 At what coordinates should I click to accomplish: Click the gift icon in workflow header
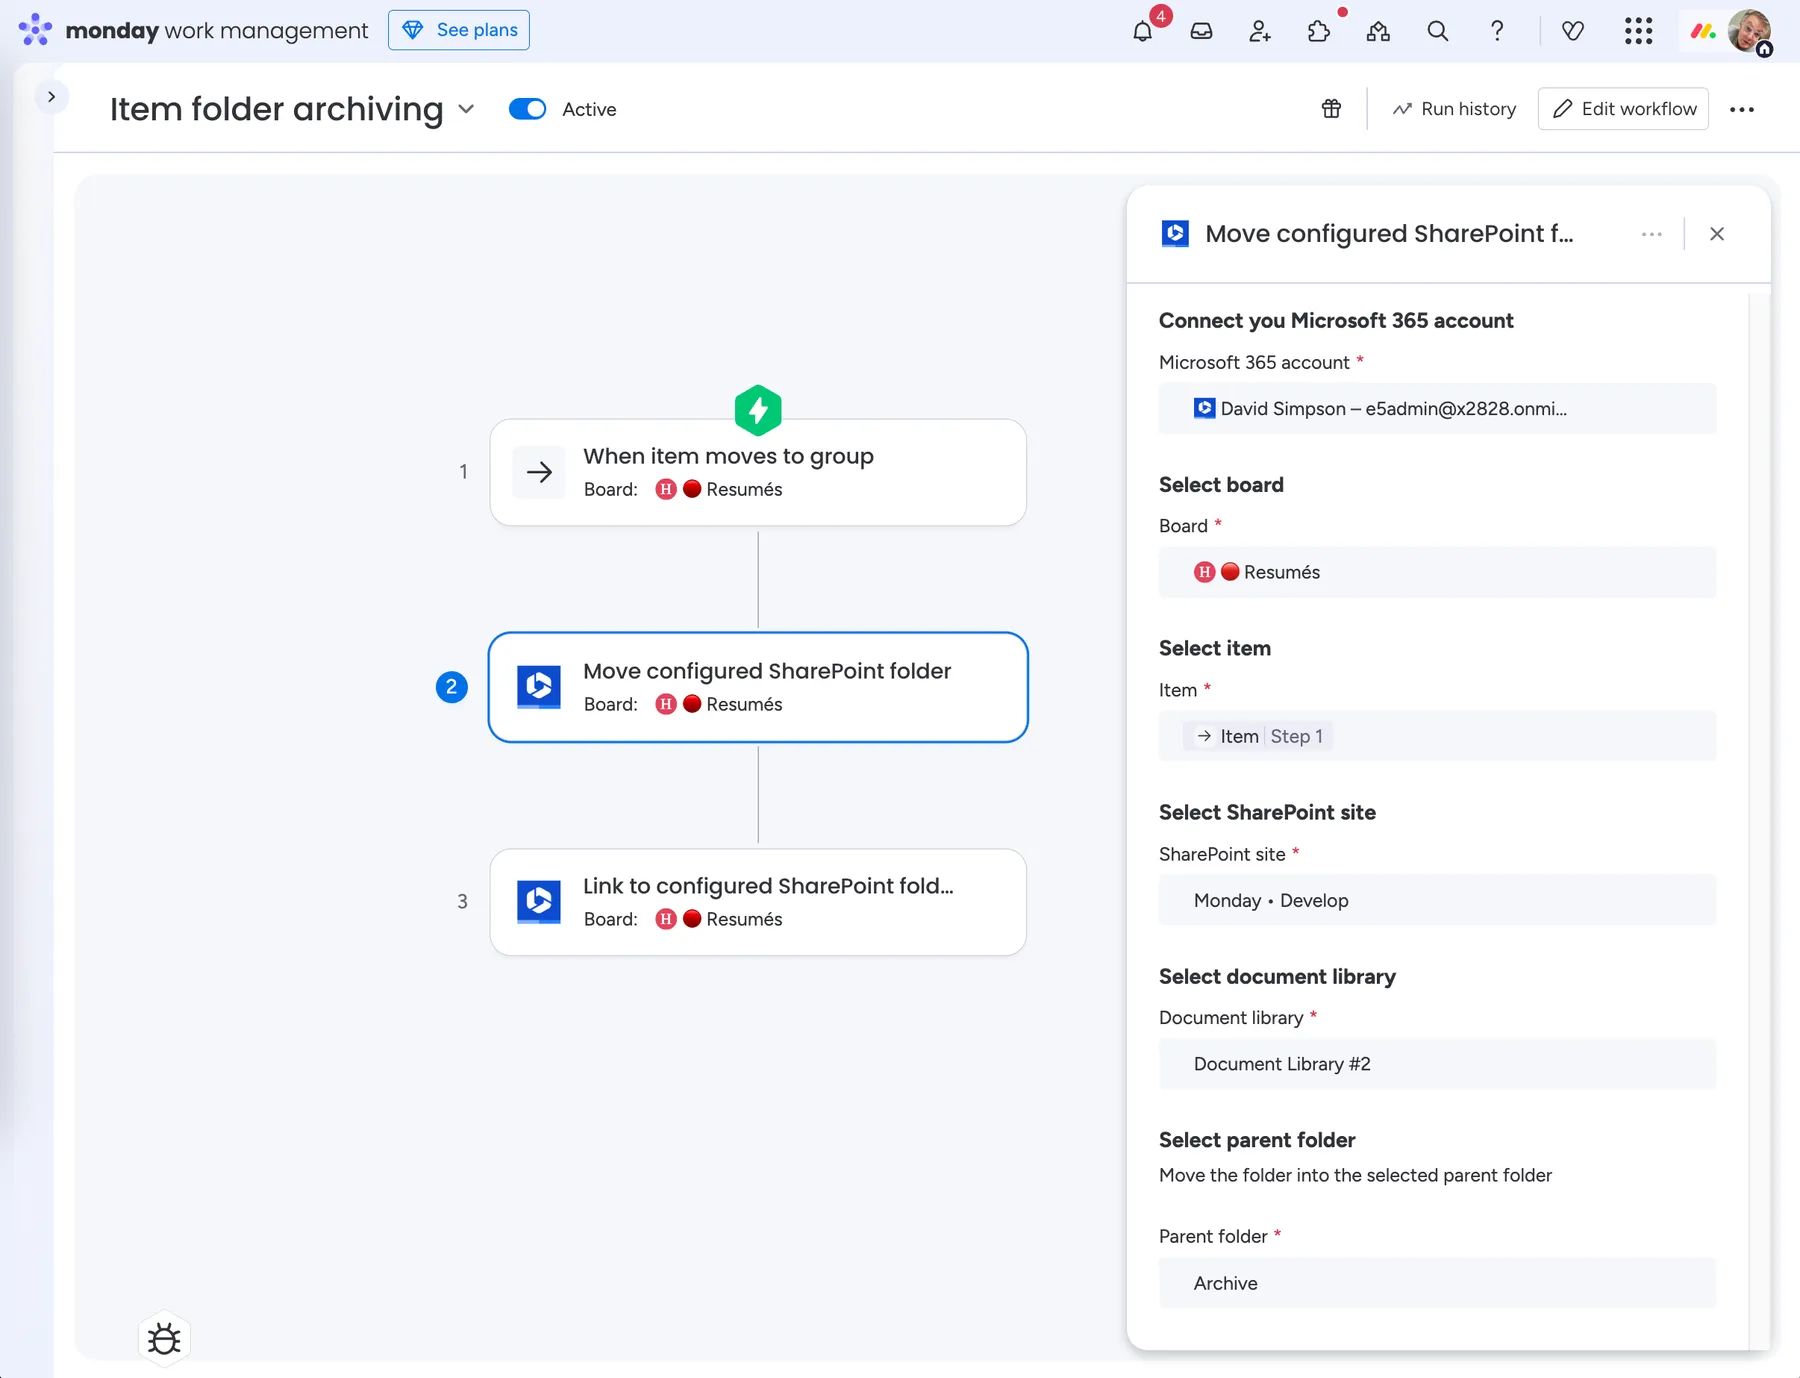1331,109
